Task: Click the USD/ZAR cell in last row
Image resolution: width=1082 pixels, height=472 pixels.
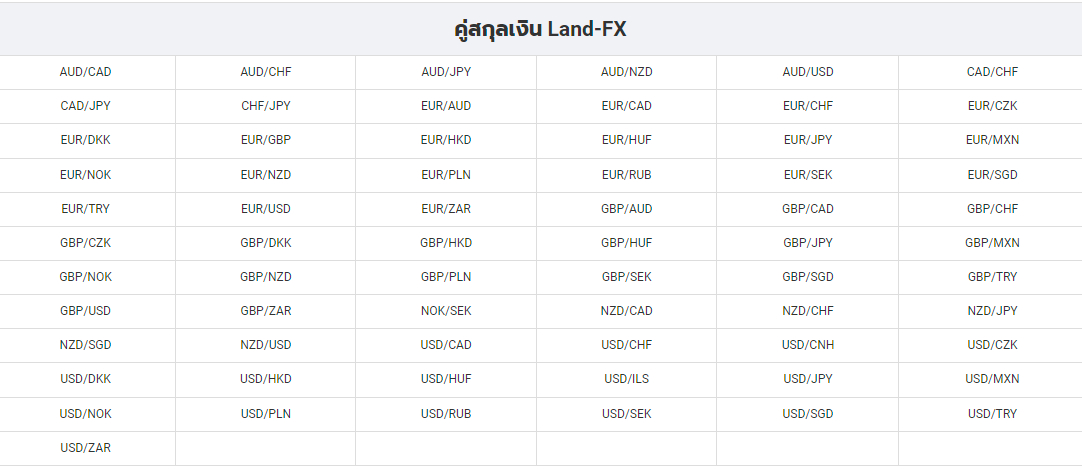Action: click(86, 448)
